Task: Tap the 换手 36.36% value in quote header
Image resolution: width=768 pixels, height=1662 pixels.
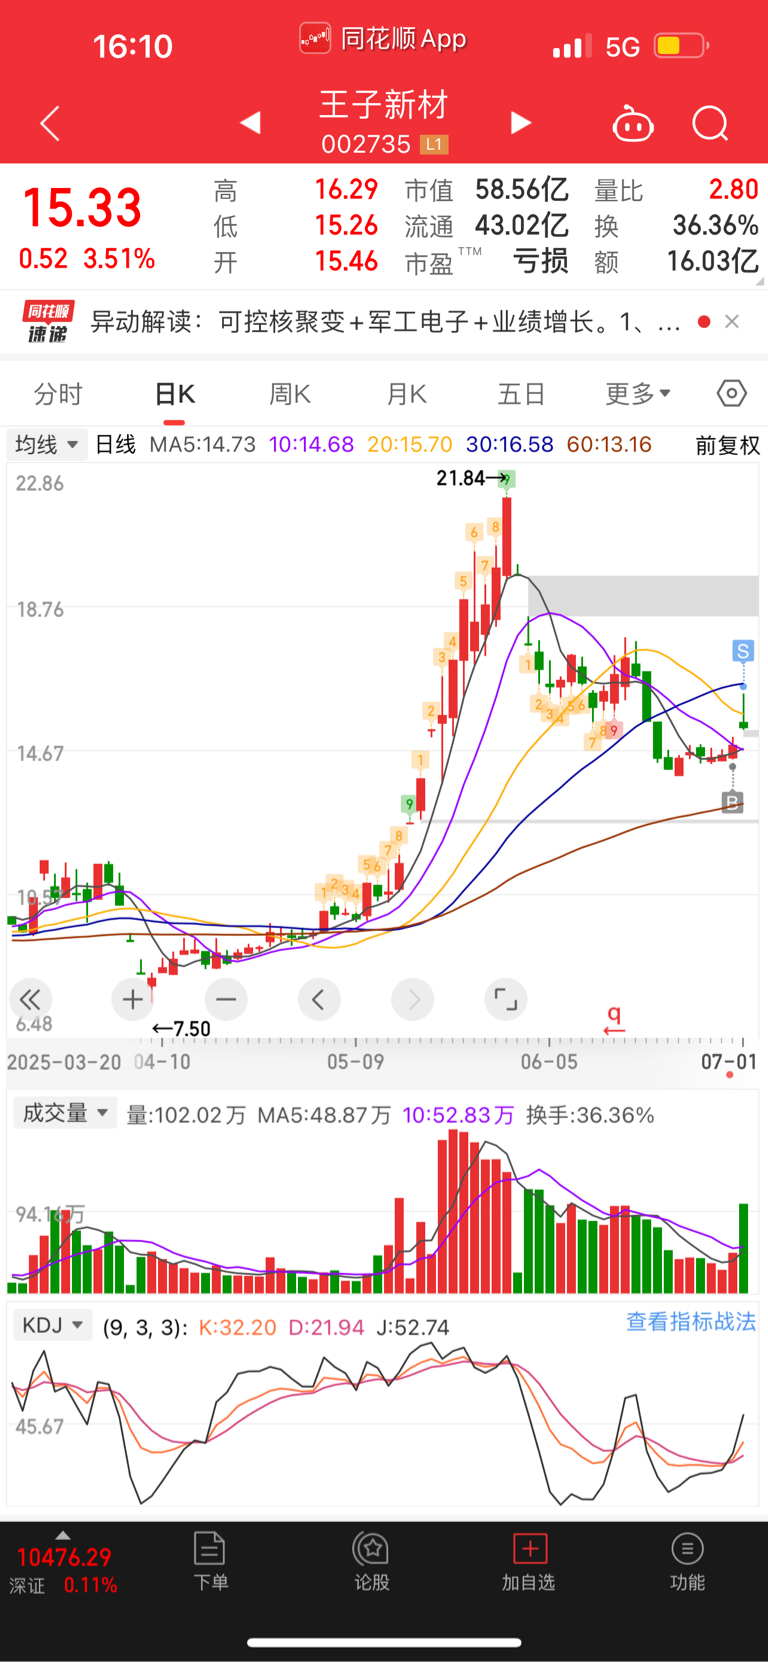Action: coord(715,225)
